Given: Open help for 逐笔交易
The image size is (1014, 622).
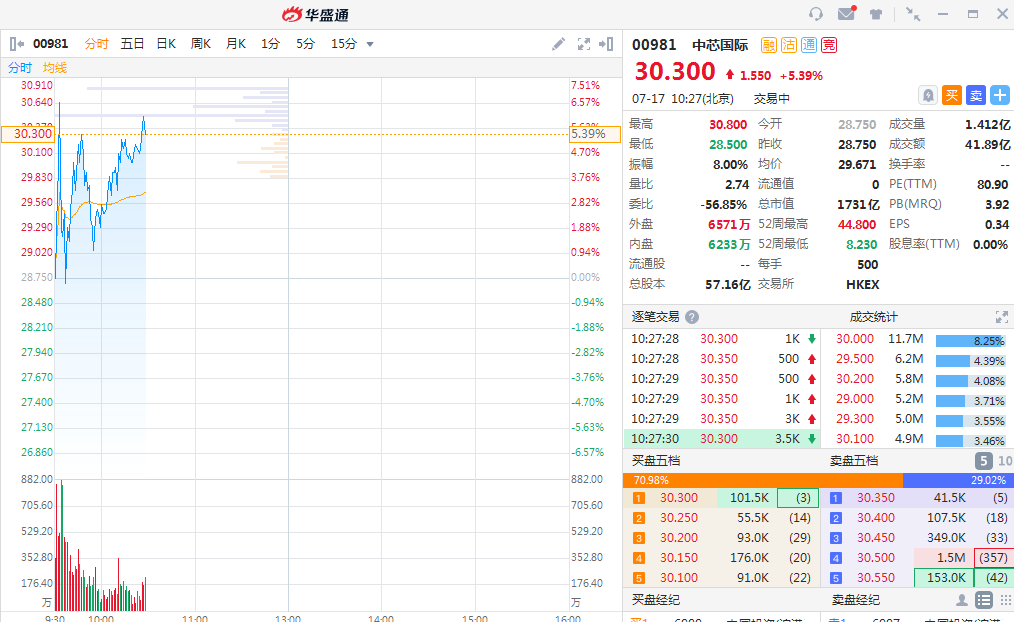Looking at the screenshot, I should tap(692, 317).
